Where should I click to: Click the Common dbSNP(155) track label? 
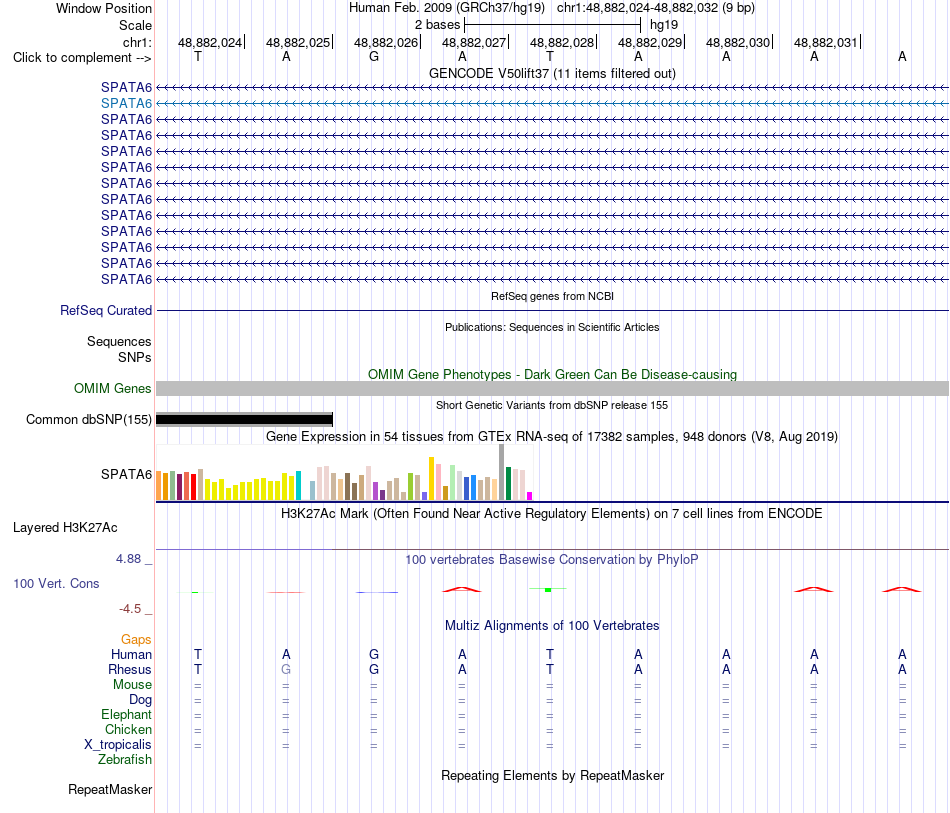click(x=88, y=419)
